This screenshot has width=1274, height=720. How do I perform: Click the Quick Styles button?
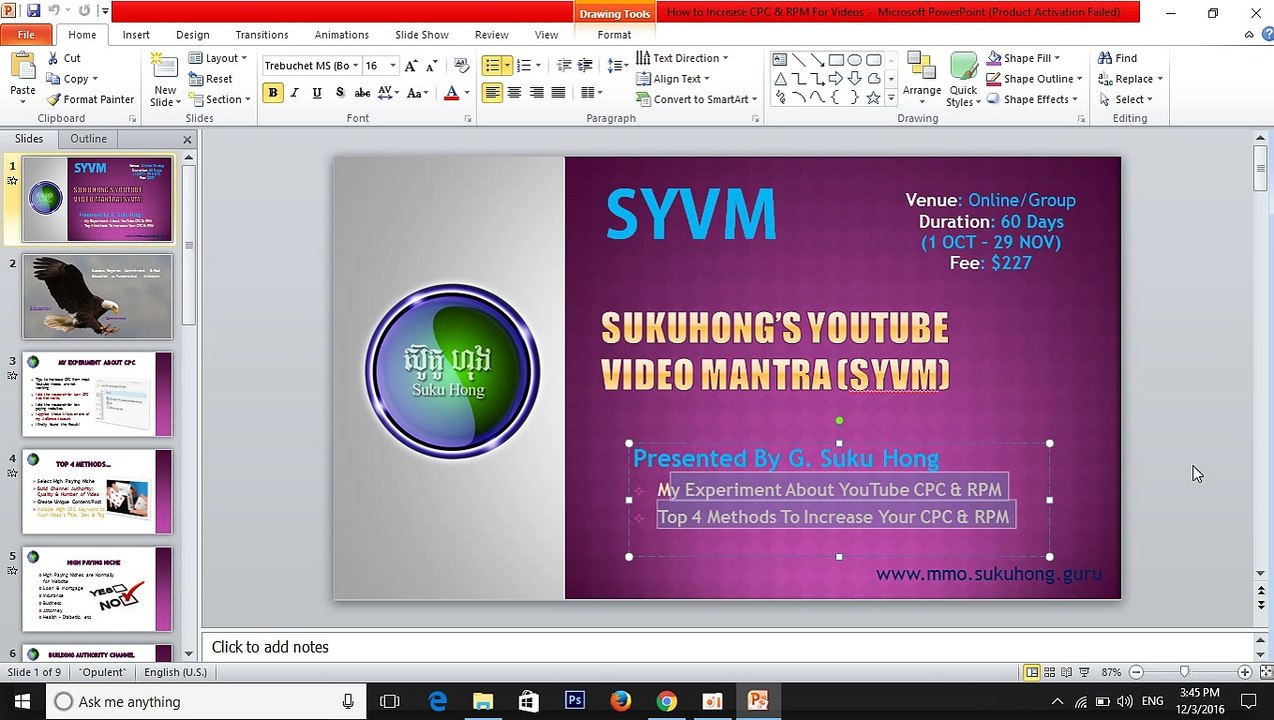point(963,80)
